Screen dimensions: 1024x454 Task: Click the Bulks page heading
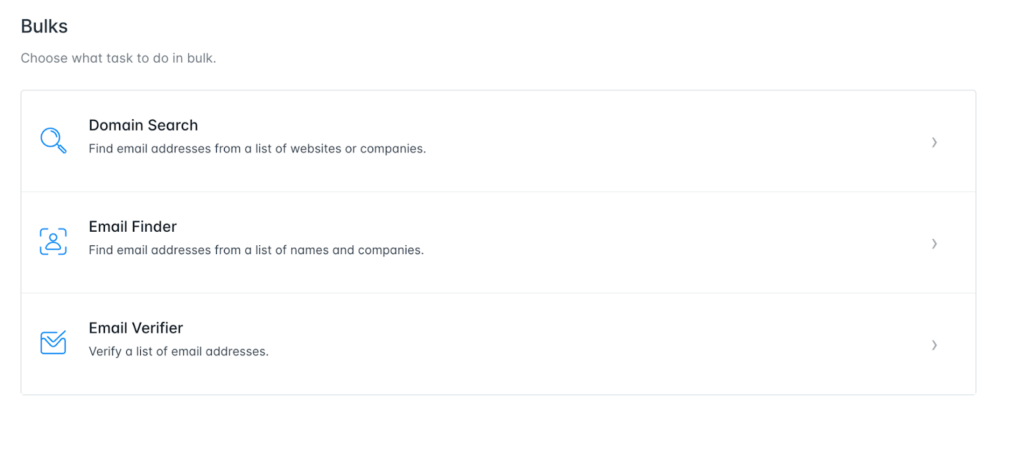44,27
